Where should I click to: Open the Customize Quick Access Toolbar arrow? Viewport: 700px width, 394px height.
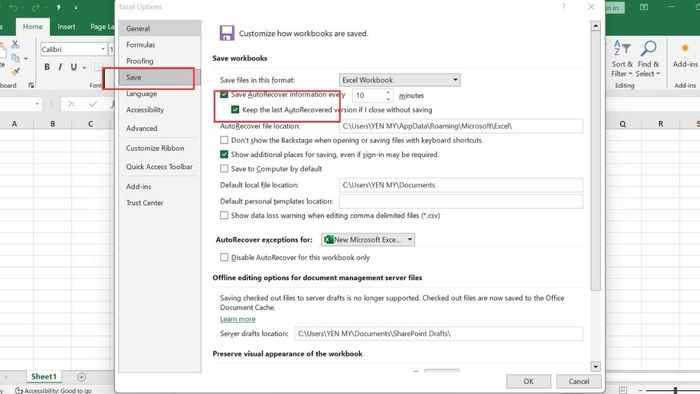76,8
